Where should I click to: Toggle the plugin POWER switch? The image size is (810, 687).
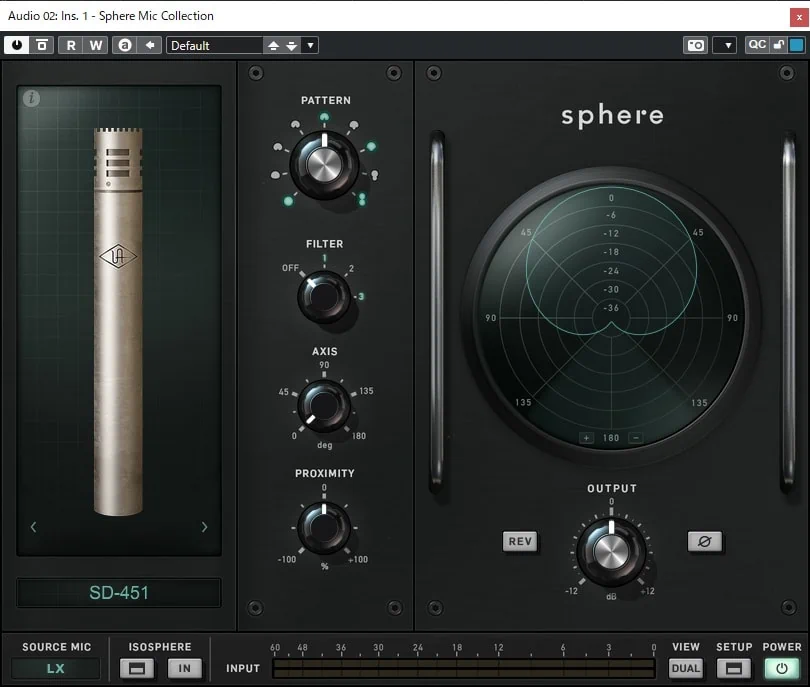pyautogui.click(x=781, y=668)
